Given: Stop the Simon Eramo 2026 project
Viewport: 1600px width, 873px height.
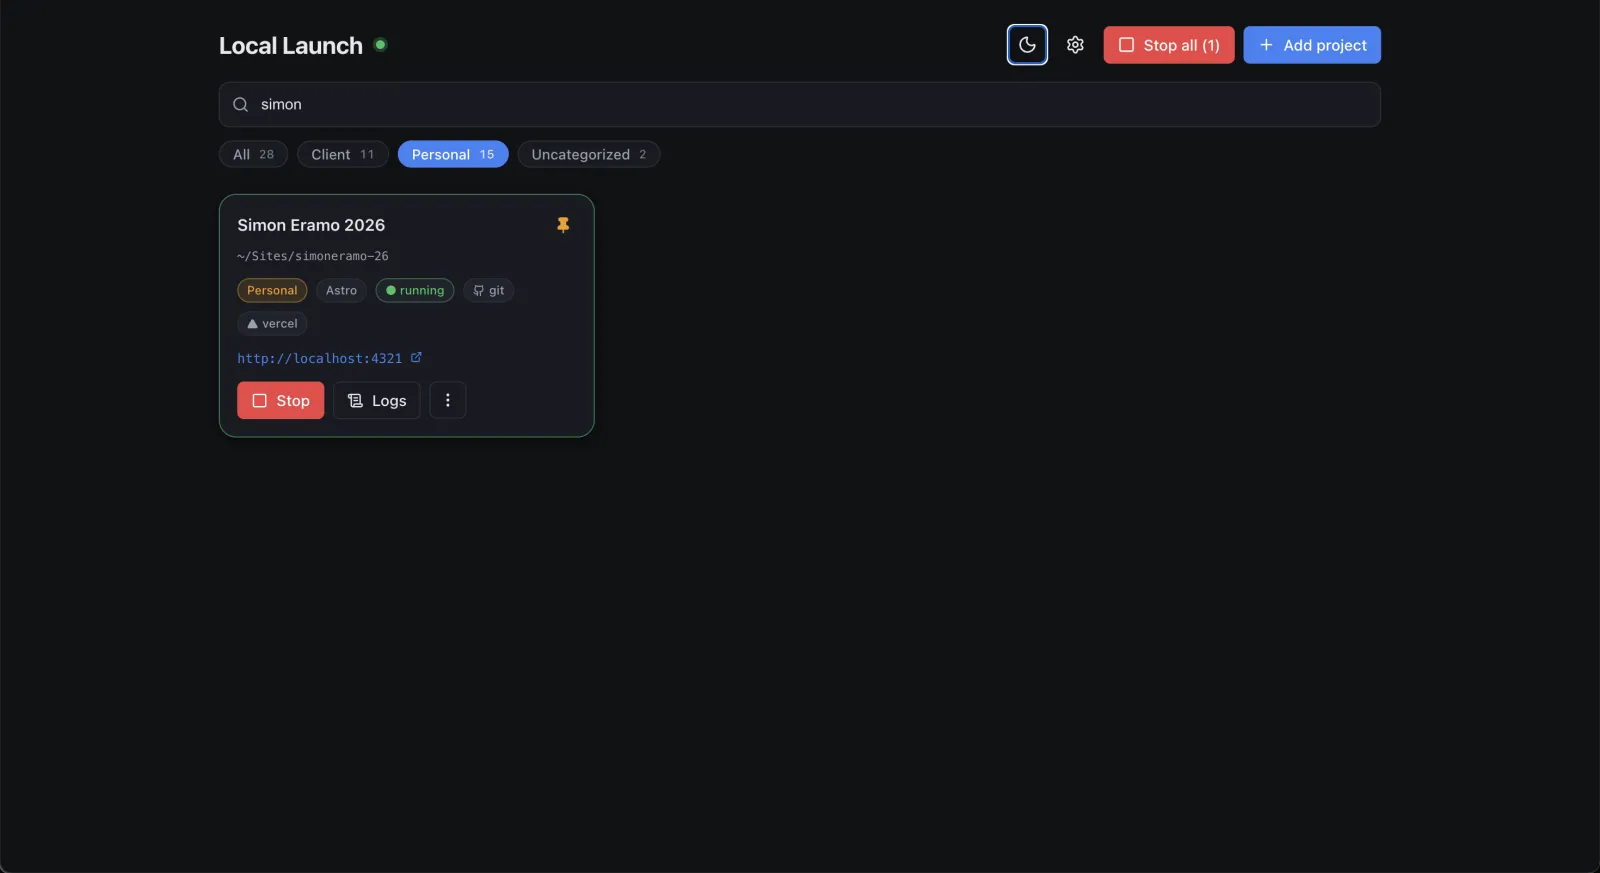Looking at the screenshot, I should point(281,400).
